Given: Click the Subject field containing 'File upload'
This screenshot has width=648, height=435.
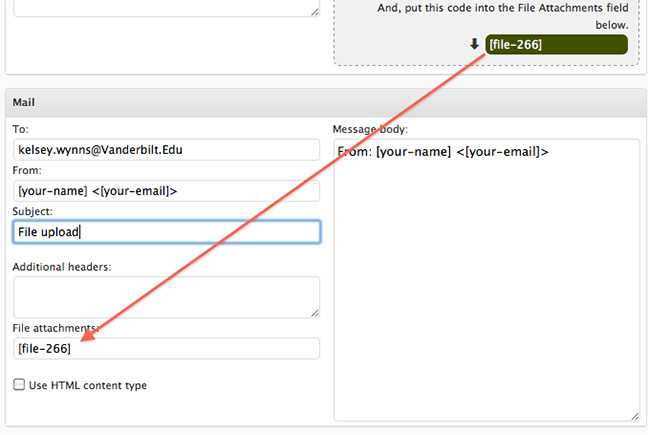Looking at the screenshot, I should coord(166,232).
